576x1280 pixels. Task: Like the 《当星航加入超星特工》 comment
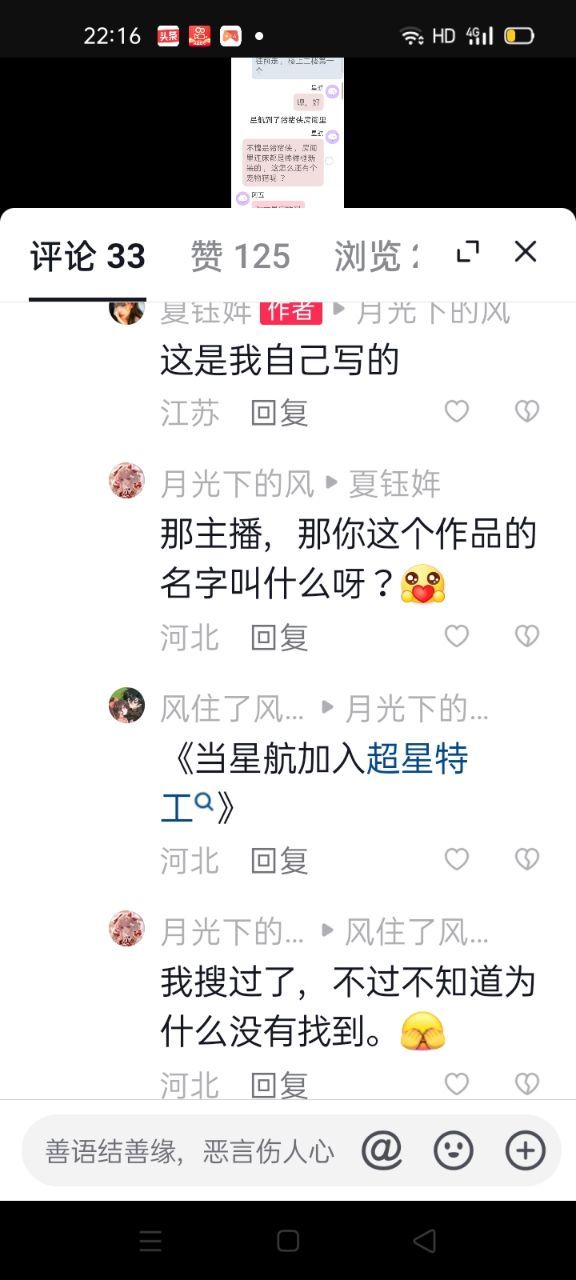pyautogui.click(x=457, y=859)
